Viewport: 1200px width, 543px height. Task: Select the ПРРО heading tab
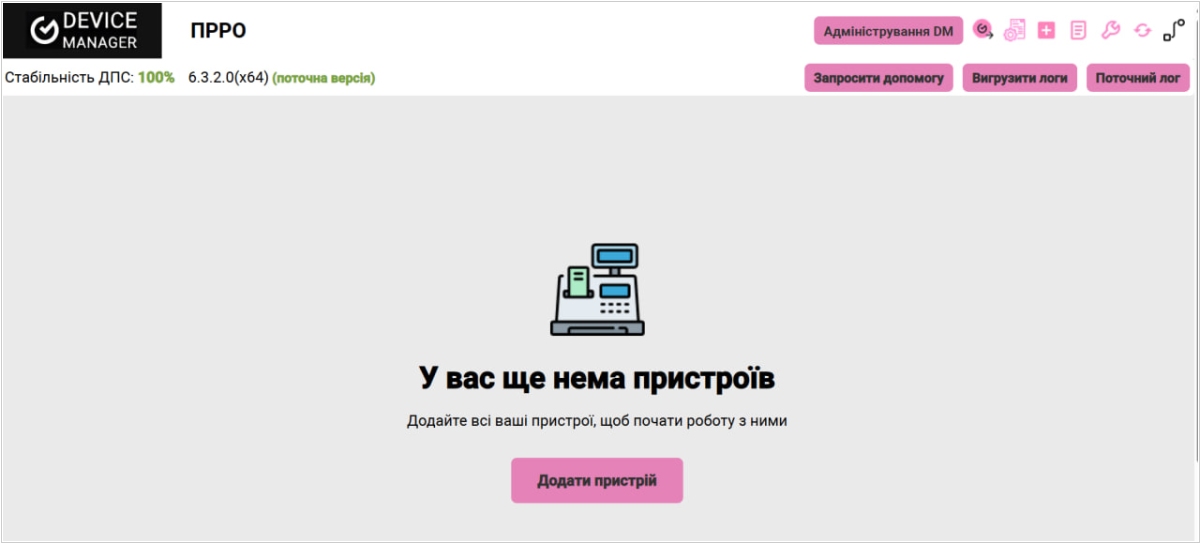[218, 31]
